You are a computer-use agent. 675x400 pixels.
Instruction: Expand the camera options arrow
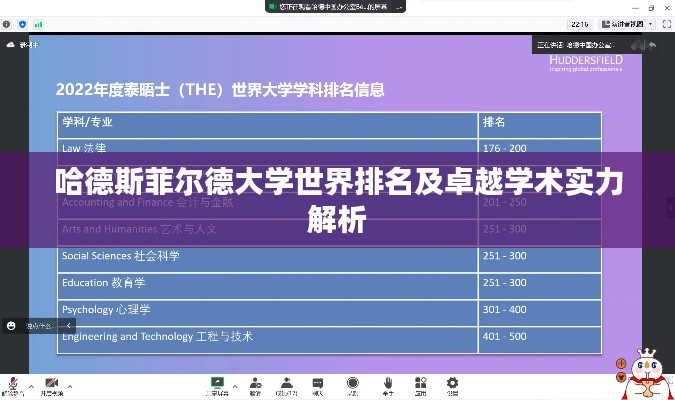[68, 383]
